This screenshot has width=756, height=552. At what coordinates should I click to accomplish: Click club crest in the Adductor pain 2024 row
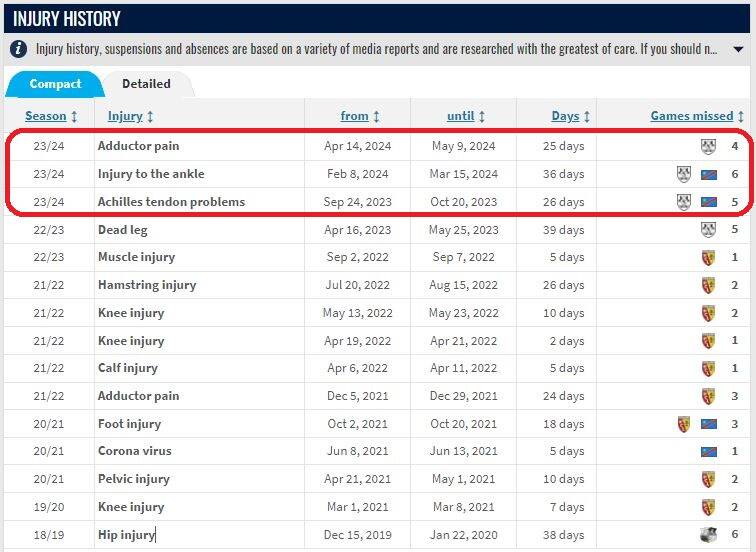709,146
